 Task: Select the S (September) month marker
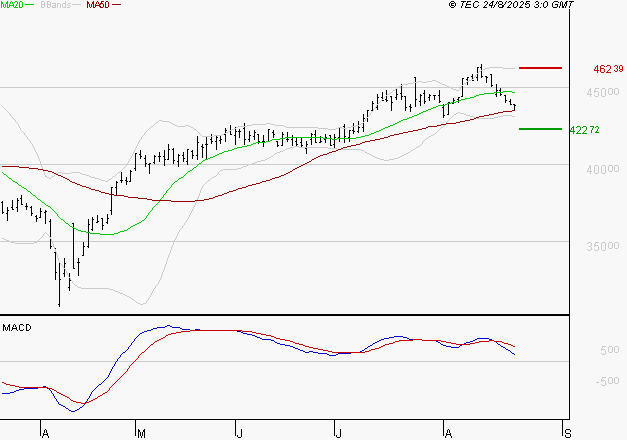(569, 432)
